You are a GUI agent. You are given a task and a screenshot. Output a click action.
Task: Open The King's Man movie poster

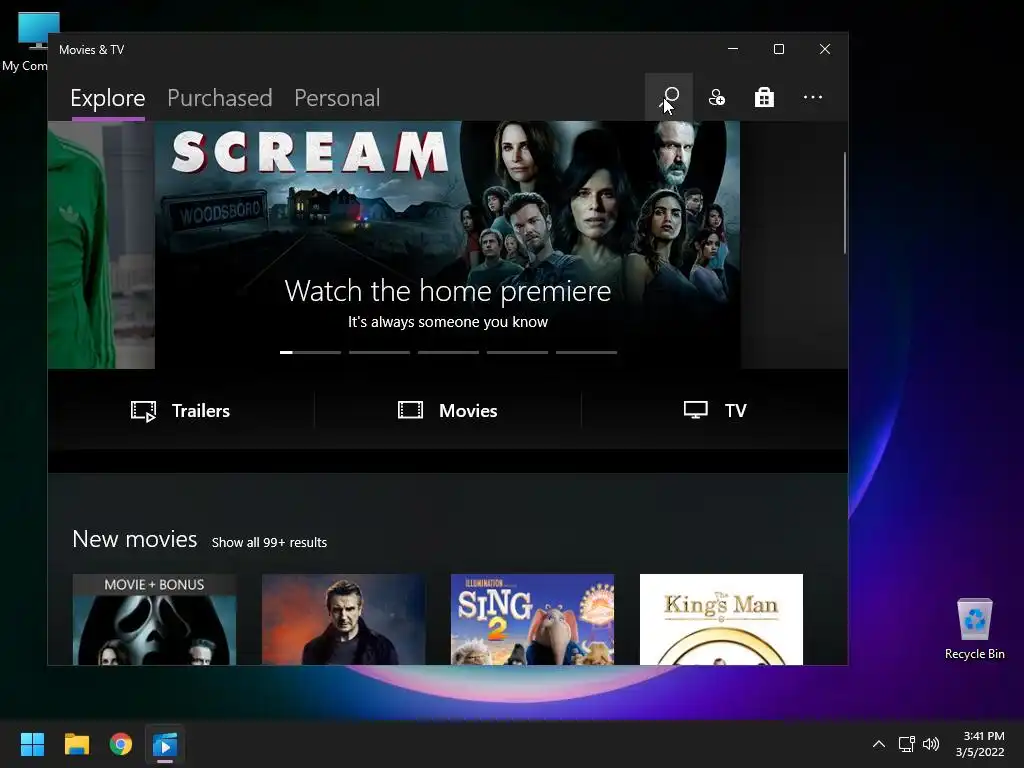721,619
